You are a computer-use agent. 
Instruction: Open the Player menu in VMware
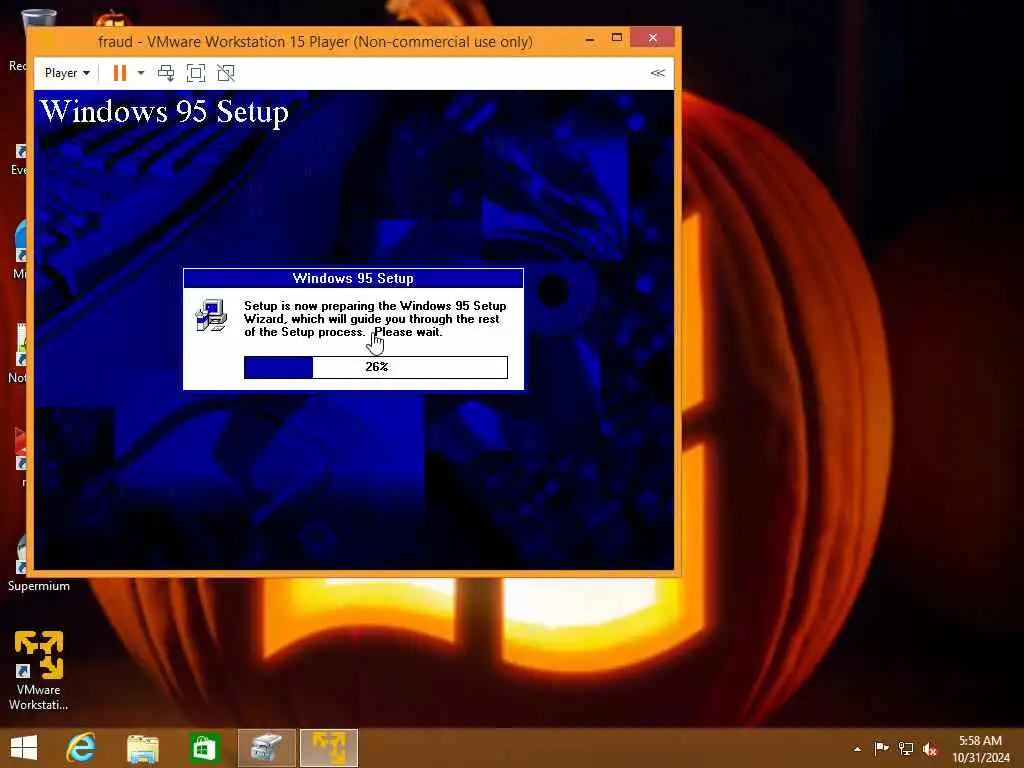pyautogui.click(x=67, y=73)
